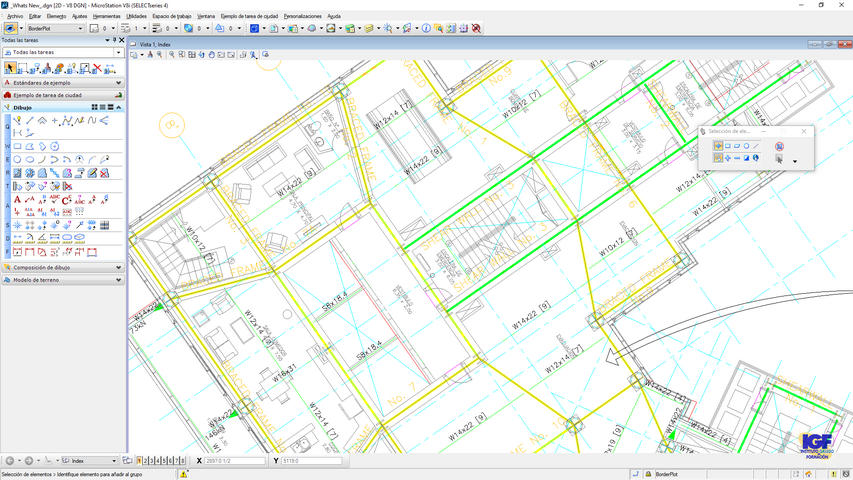Click the Zoom In view tool
The width and height of the screenshot is (853, 480).
click(x=159, y=54)
